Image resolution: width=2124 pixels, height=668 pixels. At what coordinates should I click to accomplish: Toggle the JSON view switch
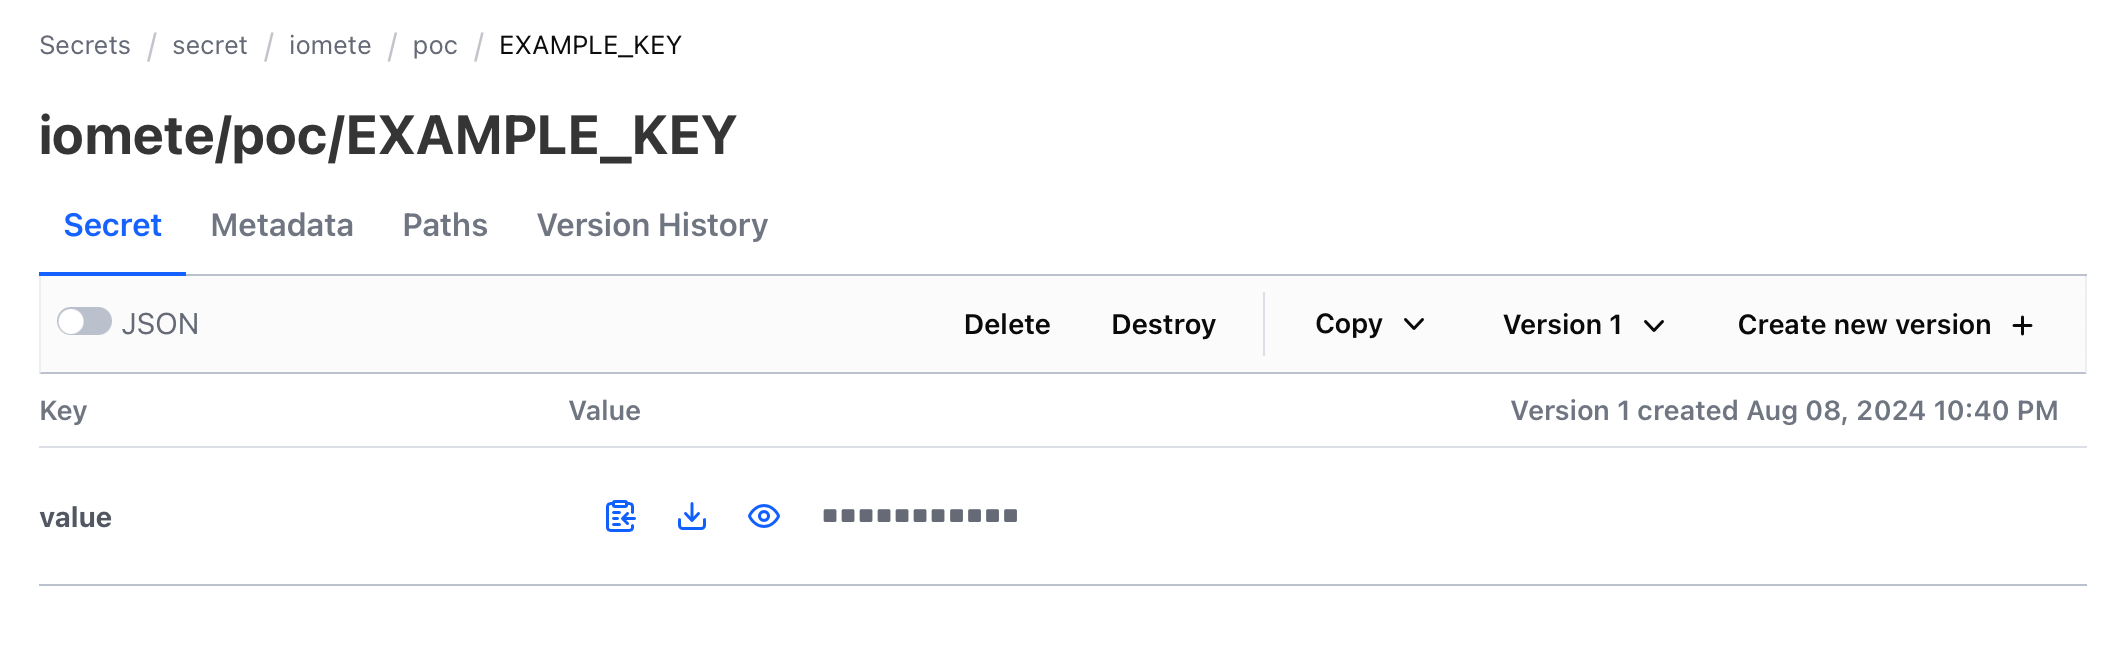click(x=84, y=322)
